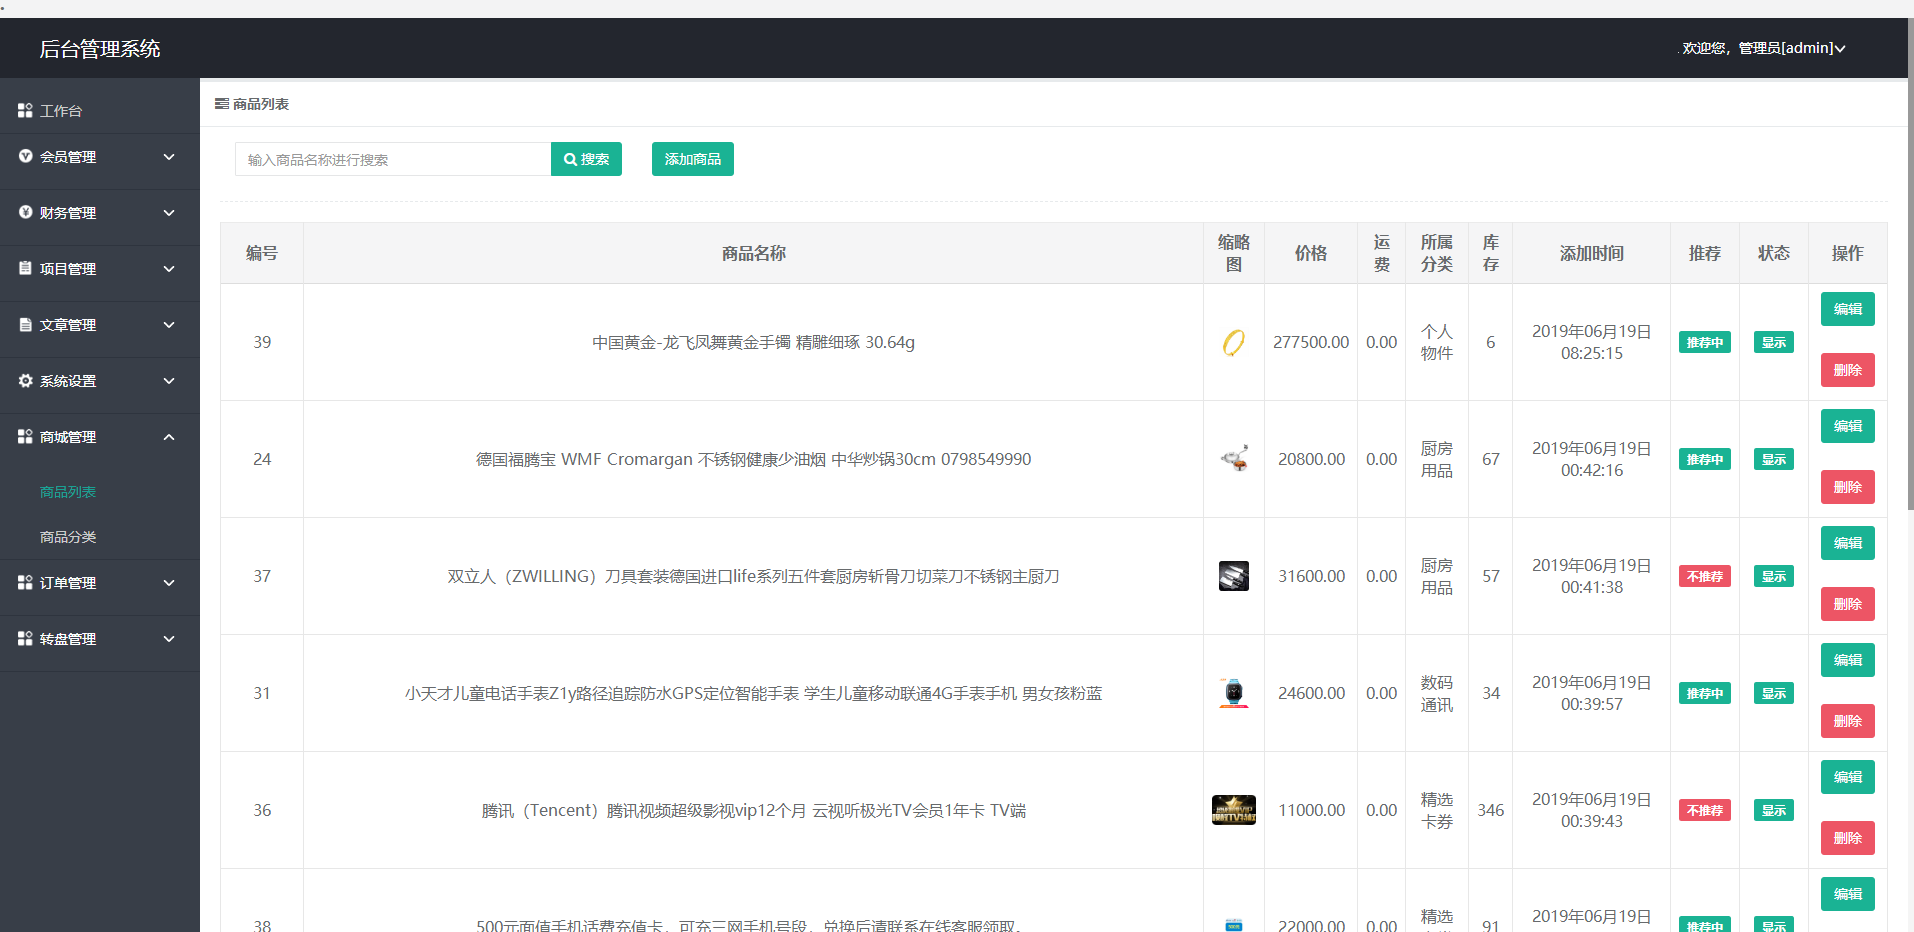Click the page vertical scrollbar

pyautogui.click(x=1910, y=264)
